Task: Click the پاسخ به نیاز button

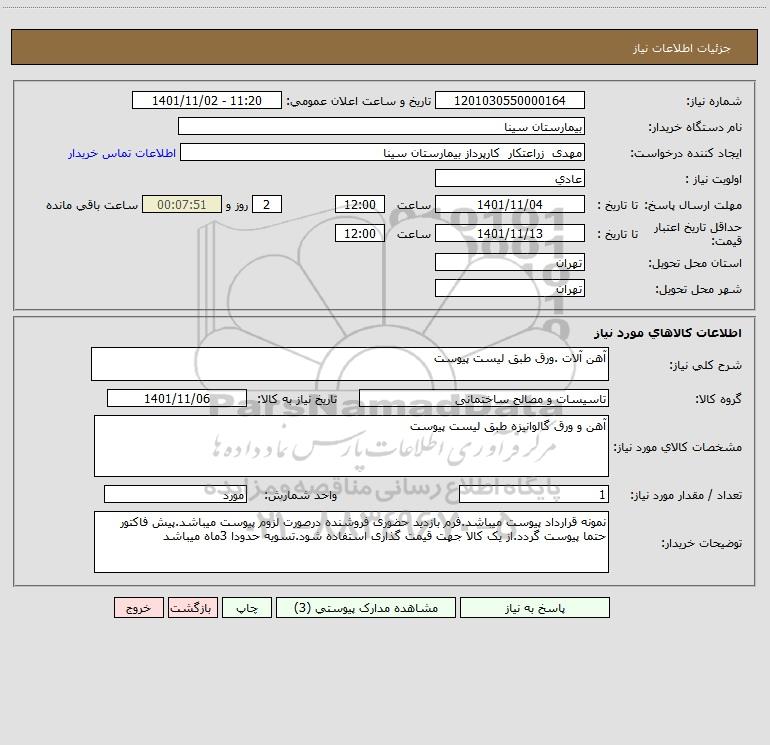Action: coord(534,607)
